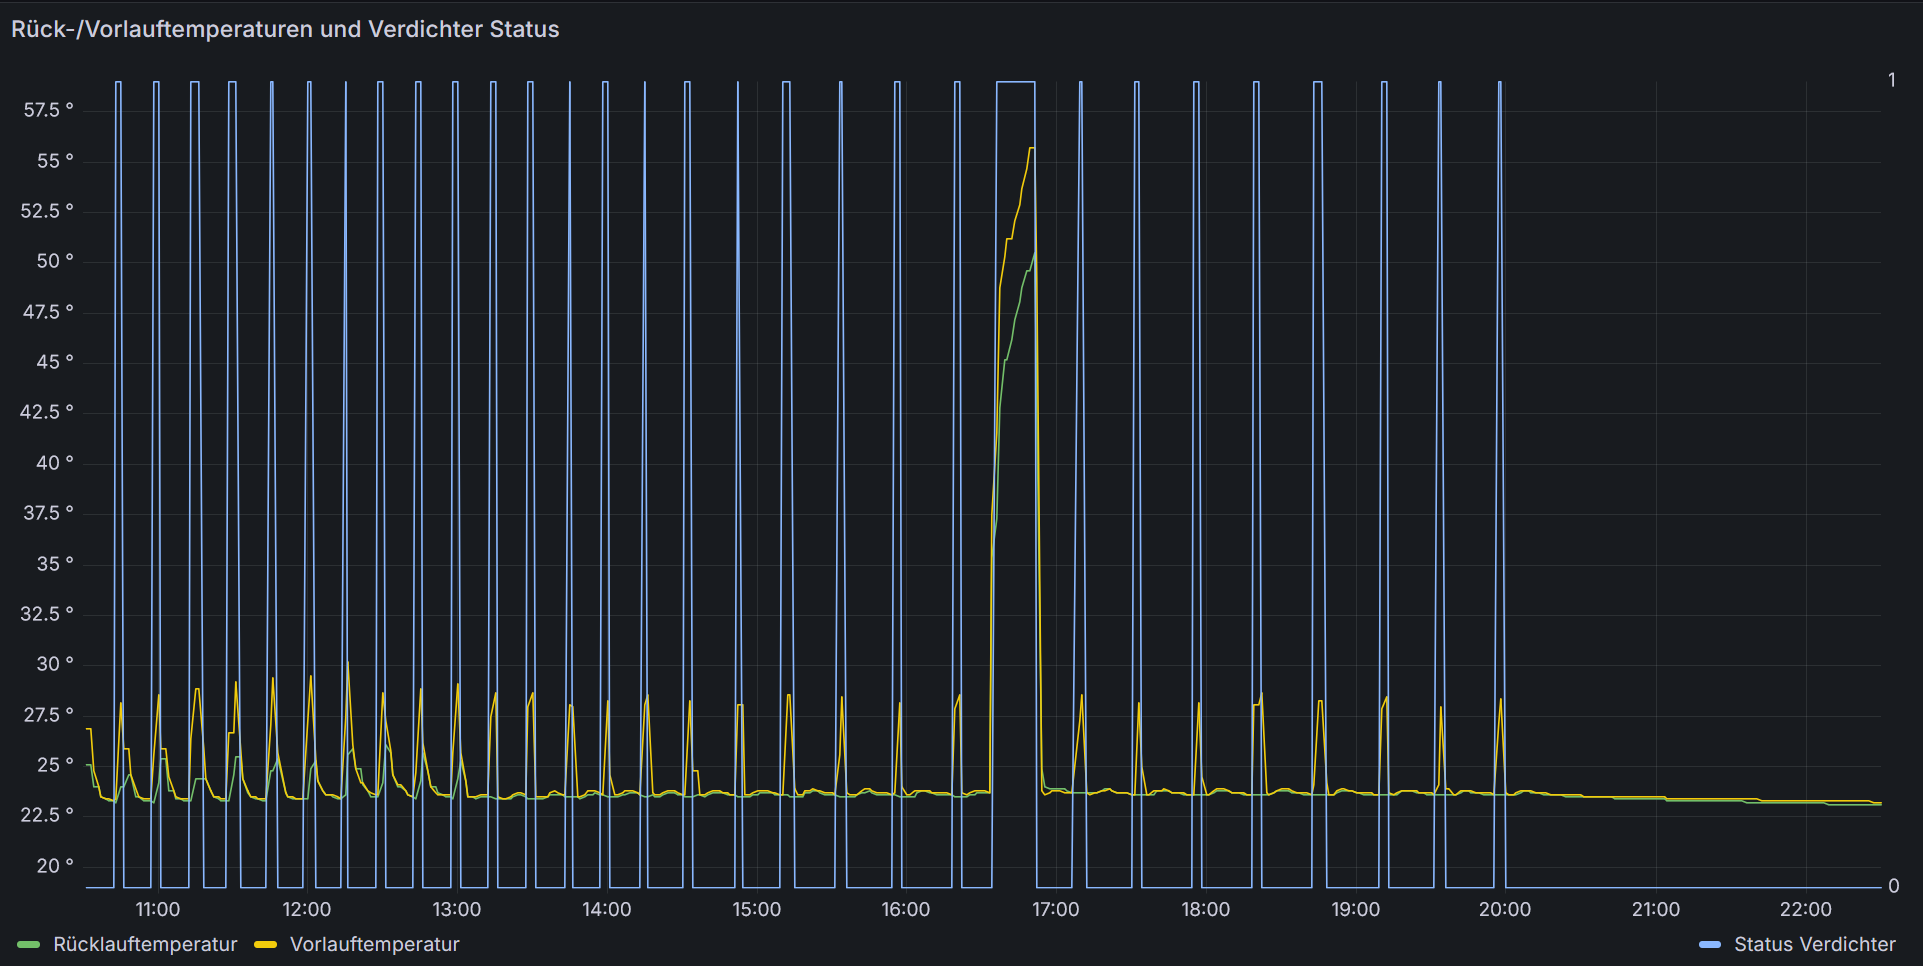Click the 21:00 time axis label
This screenshot has width=1923, height=966.
pyautogui.click(x=1655, y=909)
